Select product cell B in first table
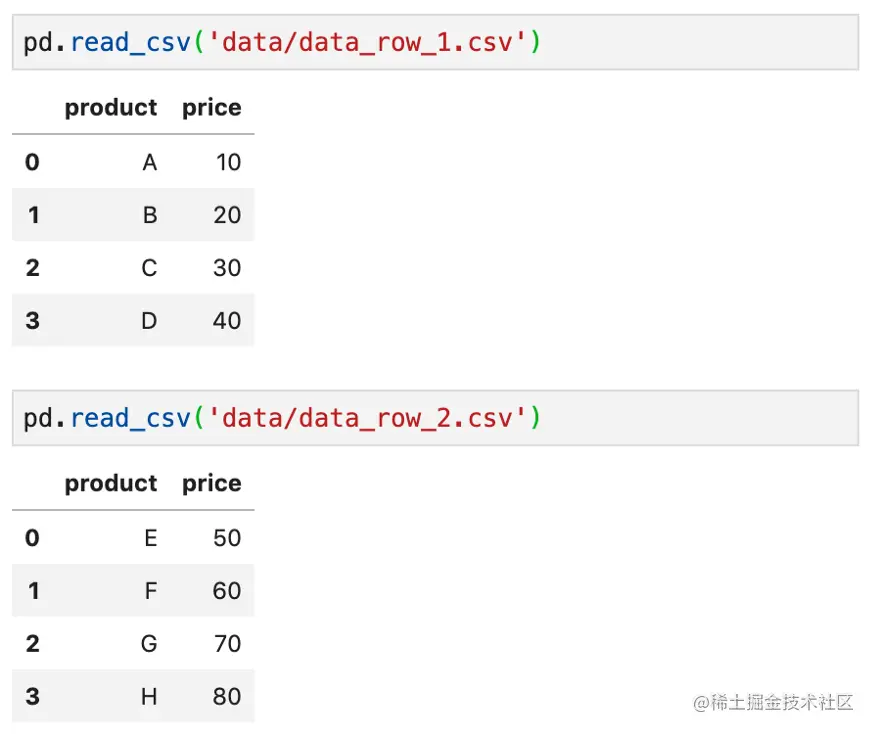This screenshot has height=734, width=875. [x=150, y=215]
